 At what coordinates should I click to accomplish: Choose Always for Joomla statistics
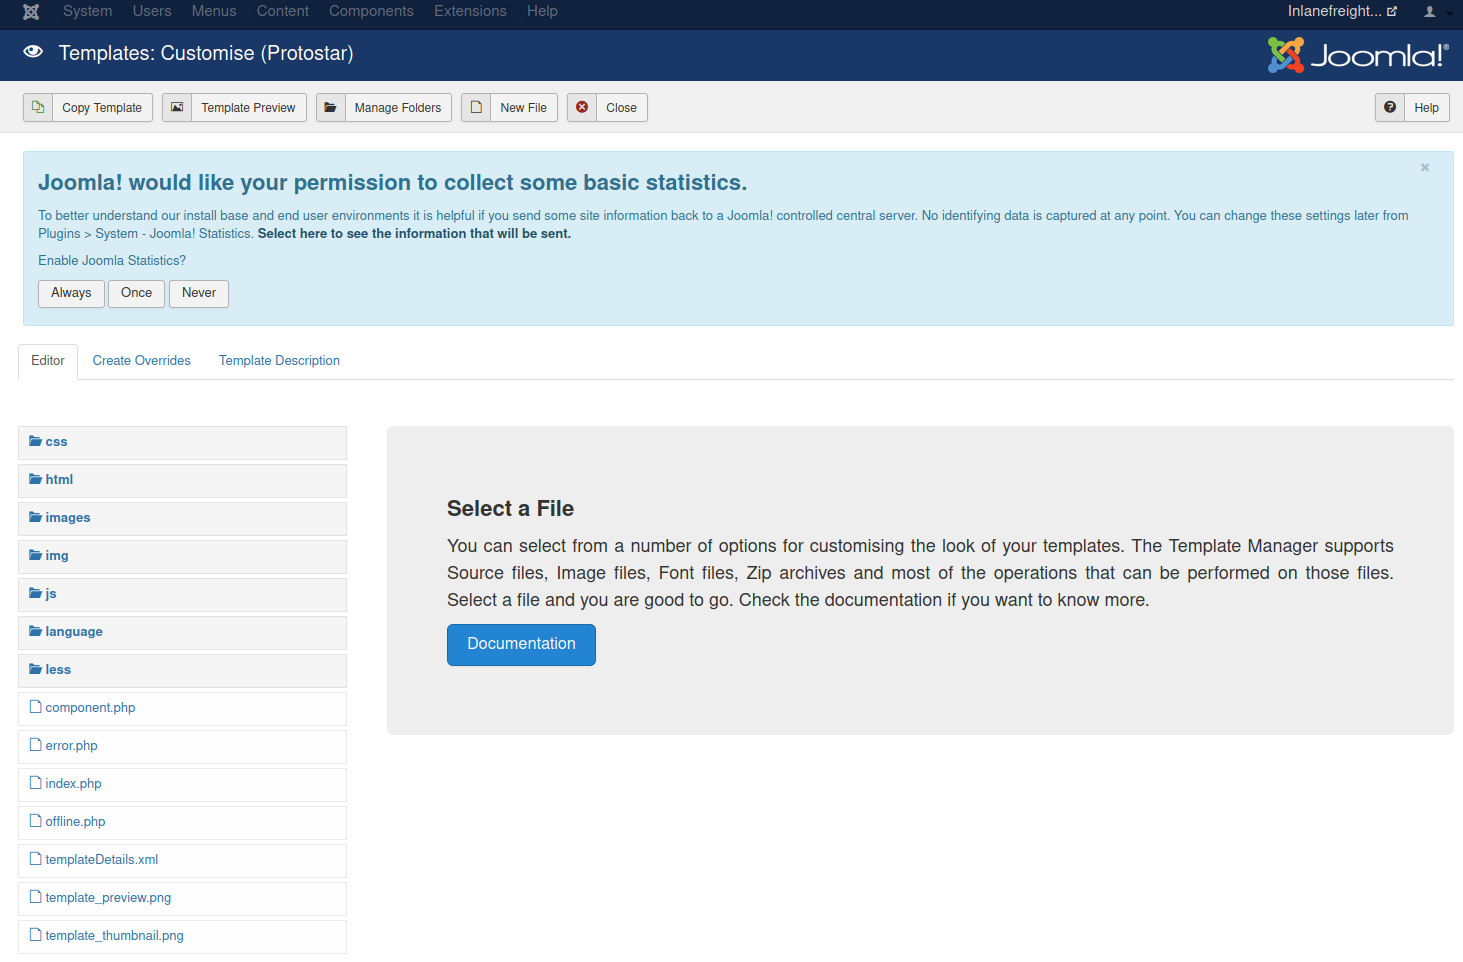(71, 293)
